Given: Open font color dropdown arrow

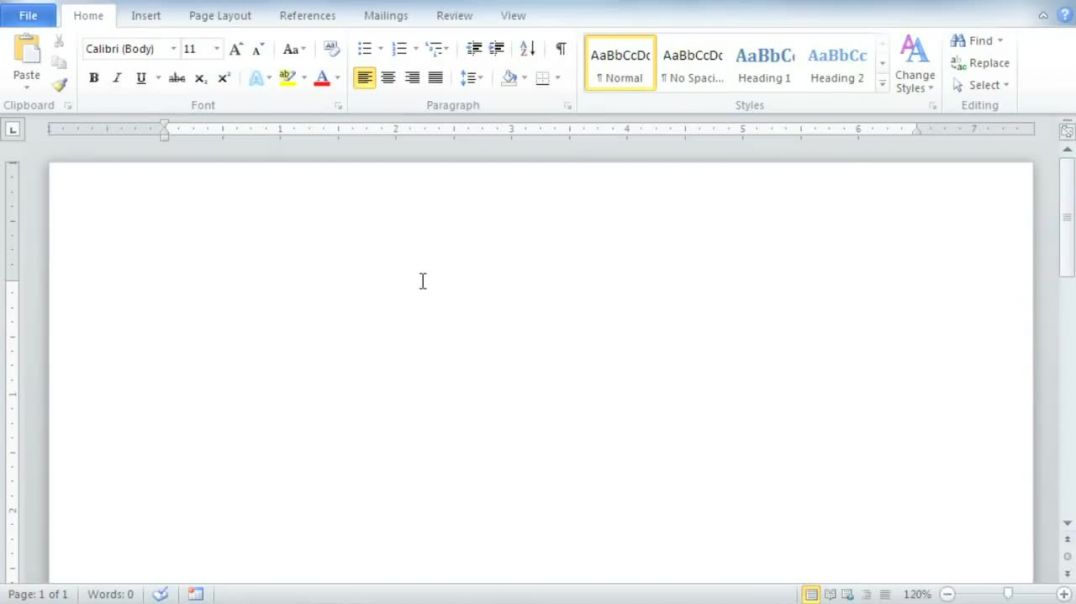Looking at the screenshot, I should pyautogui.click(x=337, y=78).
